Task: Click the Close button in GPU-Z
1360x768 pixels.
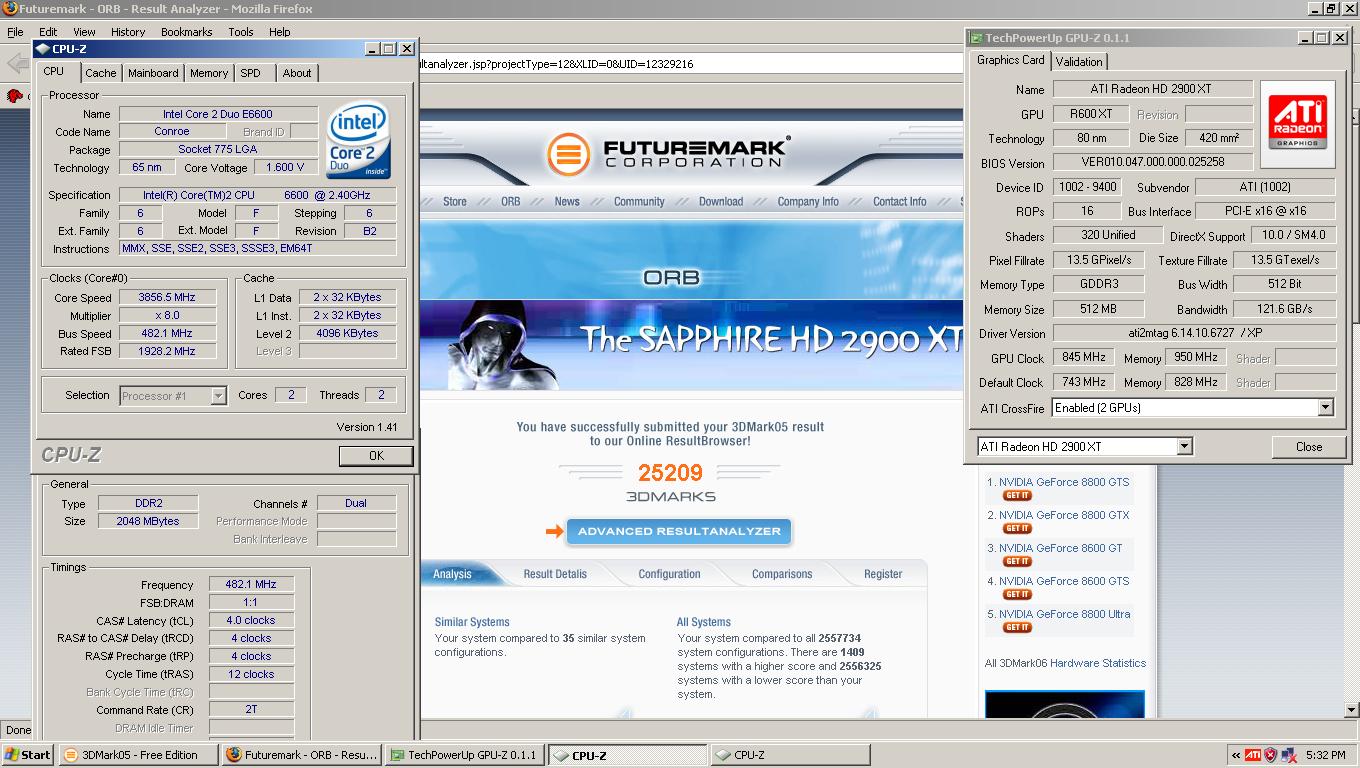Action: (1309, 447)
